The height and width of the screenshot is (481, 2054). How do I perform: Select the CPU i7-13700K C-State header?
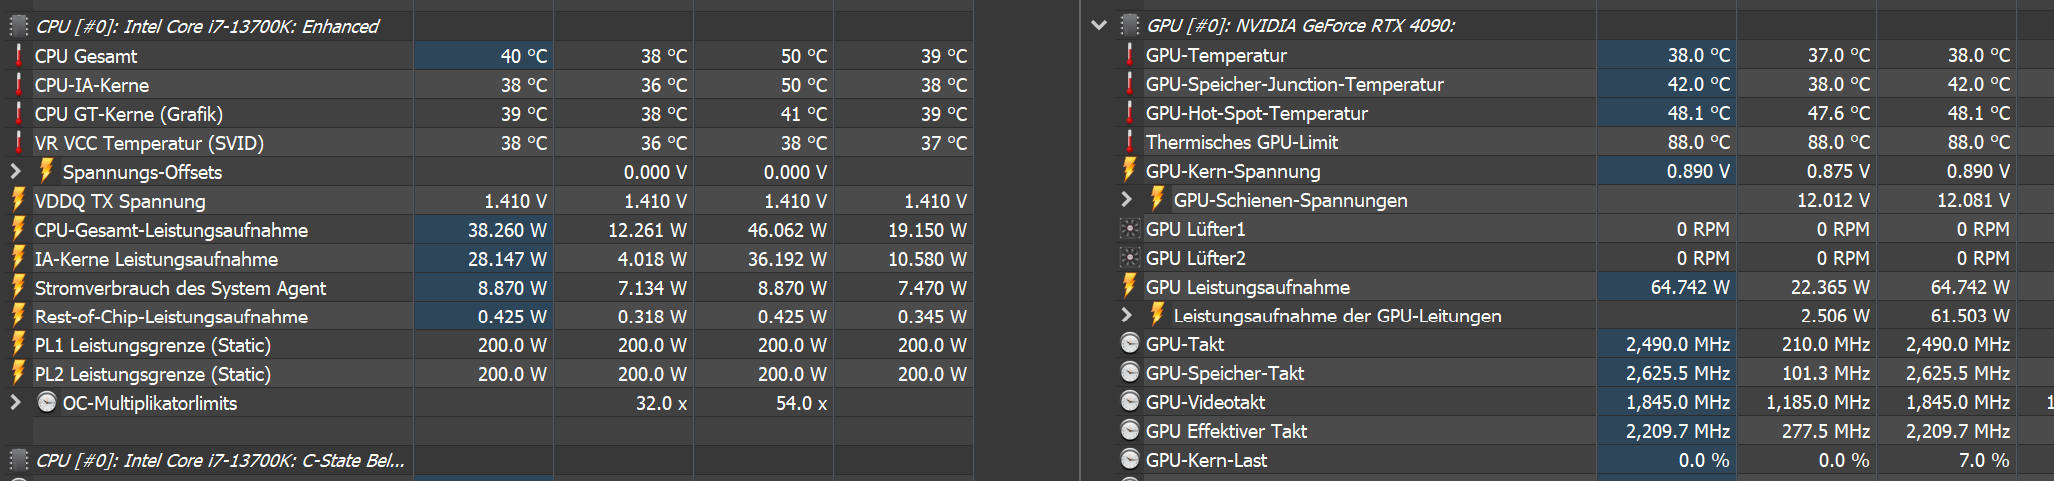coord(489,460)
